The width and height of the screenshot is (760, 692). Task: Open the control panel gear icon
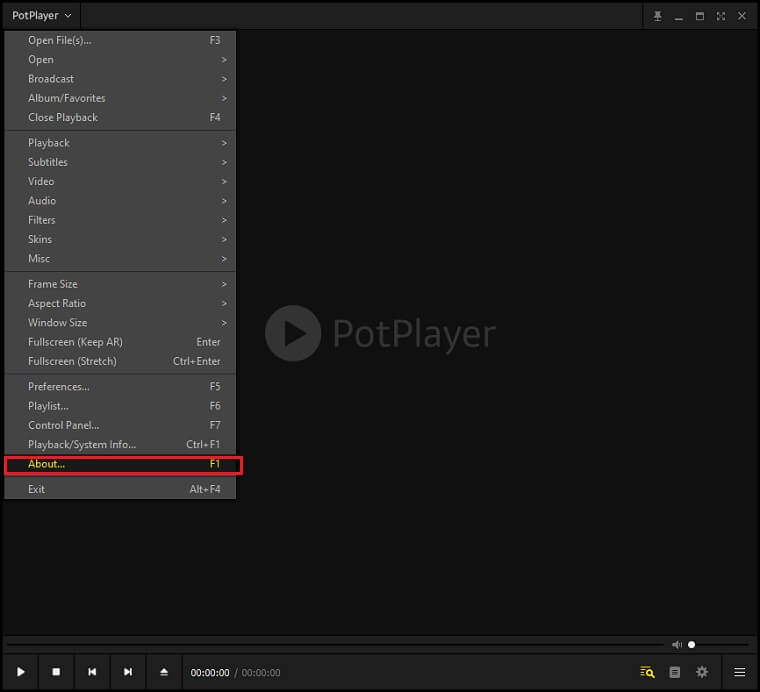click(x=702, y=672)
